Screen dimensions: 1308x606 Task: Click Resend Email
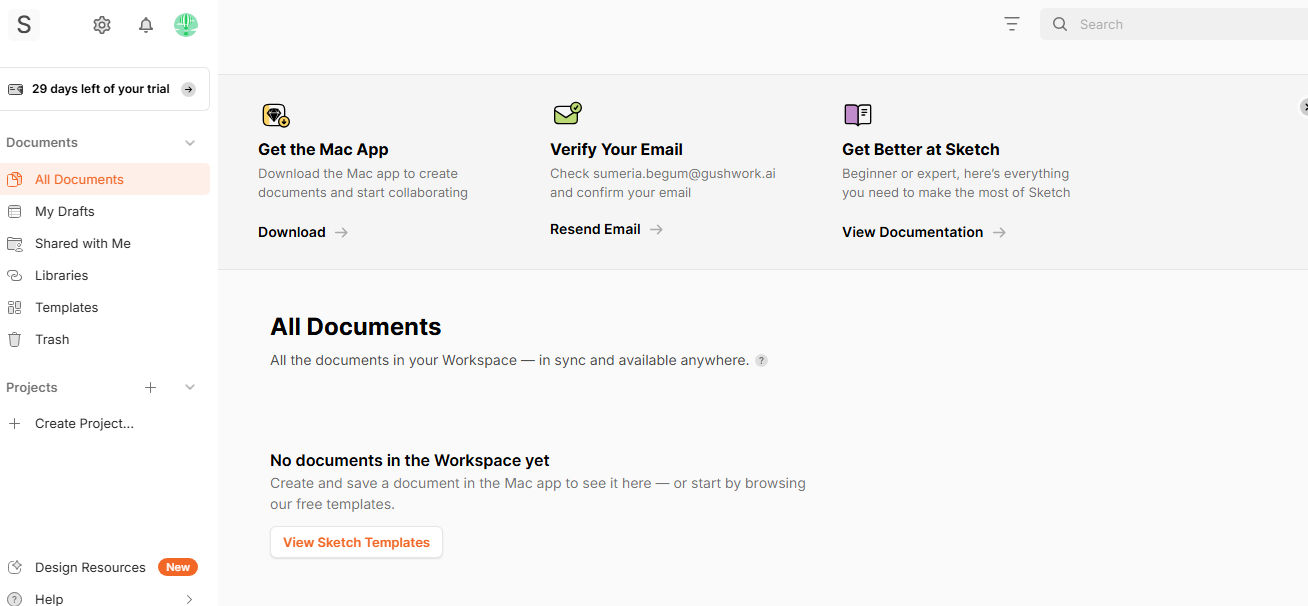(606, 229)
